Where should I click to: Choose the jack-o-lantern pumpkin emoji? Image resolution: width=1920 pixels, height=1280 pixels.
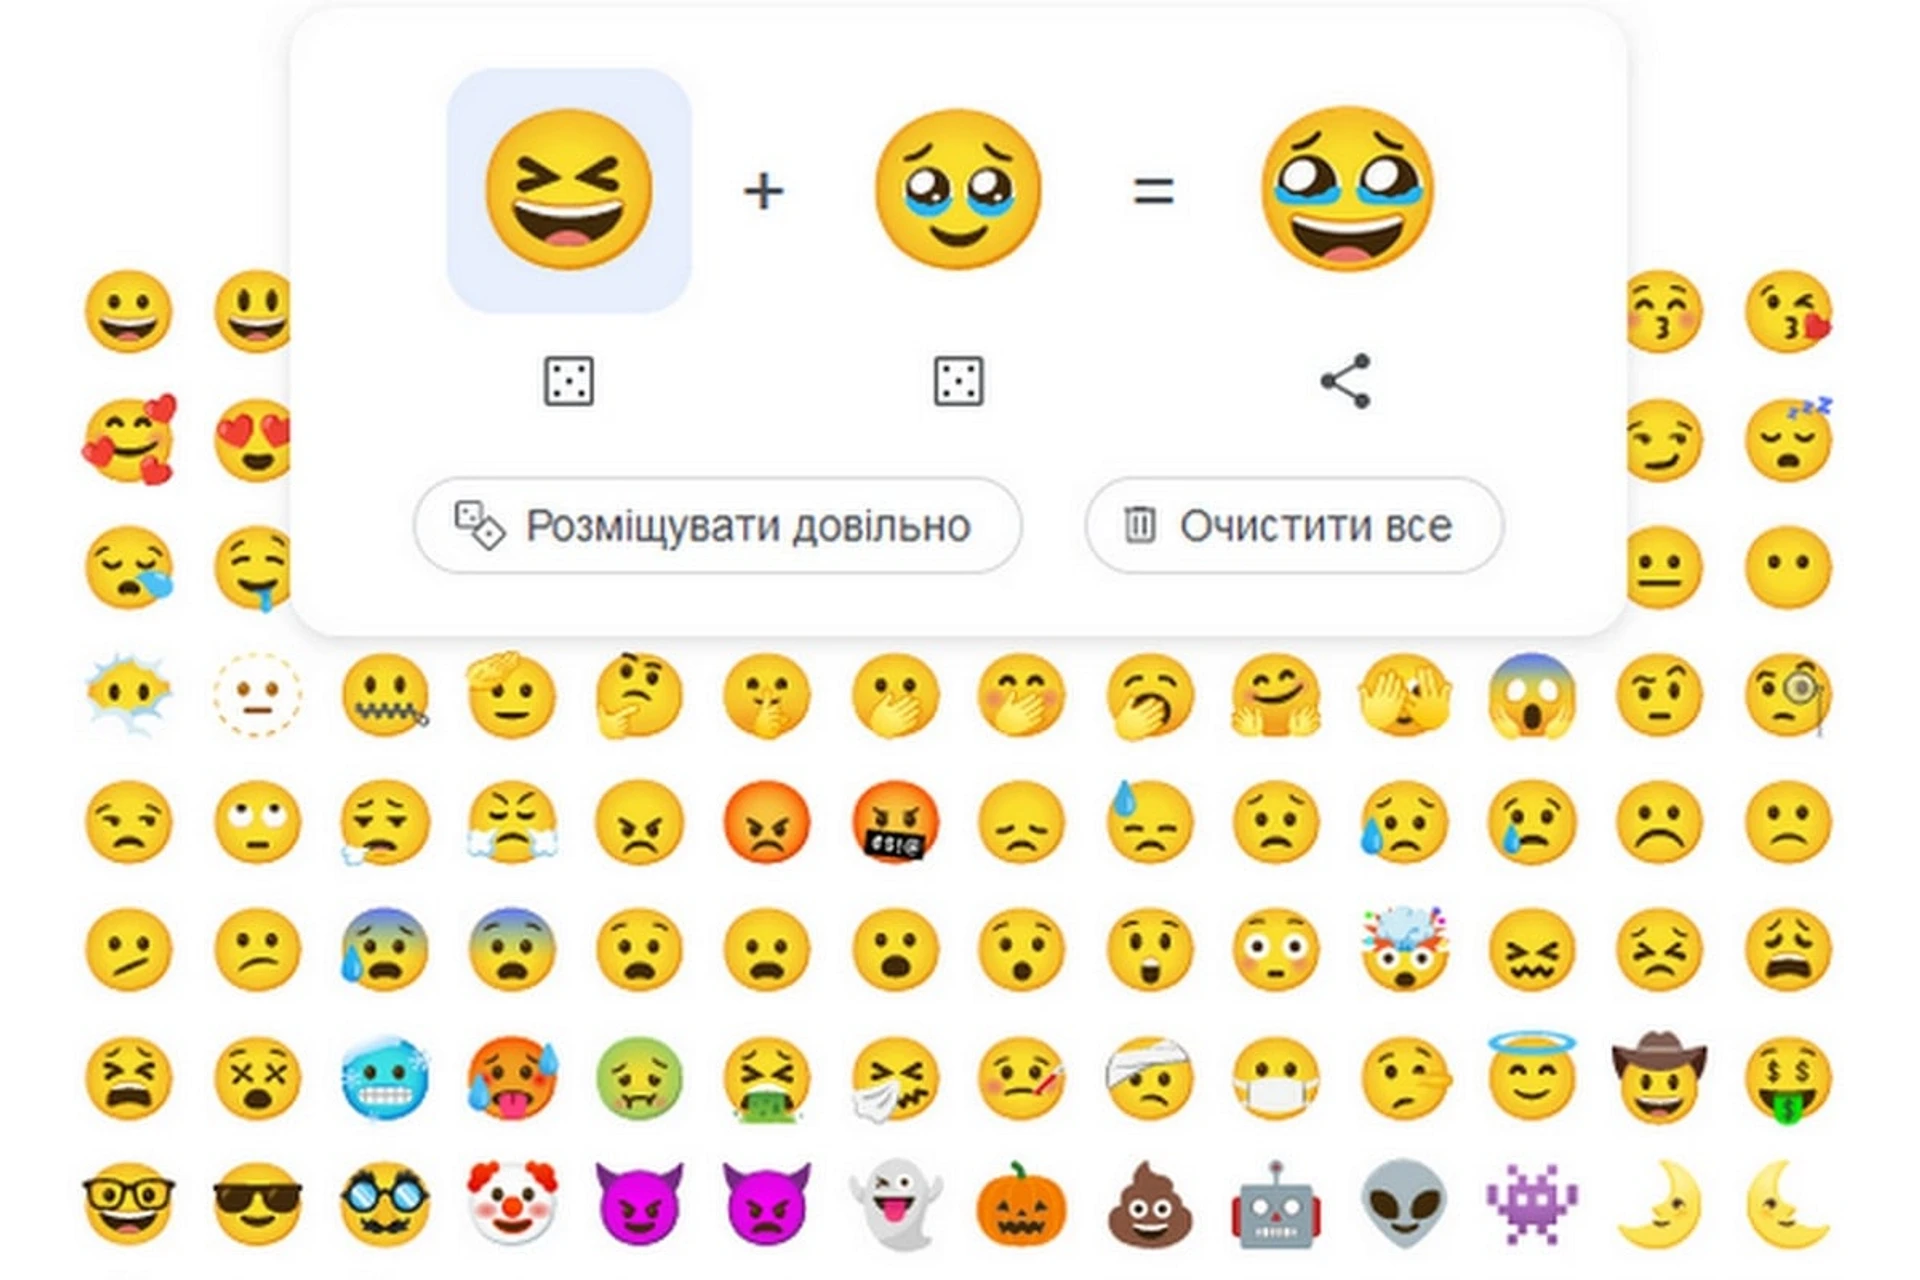(1021, 1205)
